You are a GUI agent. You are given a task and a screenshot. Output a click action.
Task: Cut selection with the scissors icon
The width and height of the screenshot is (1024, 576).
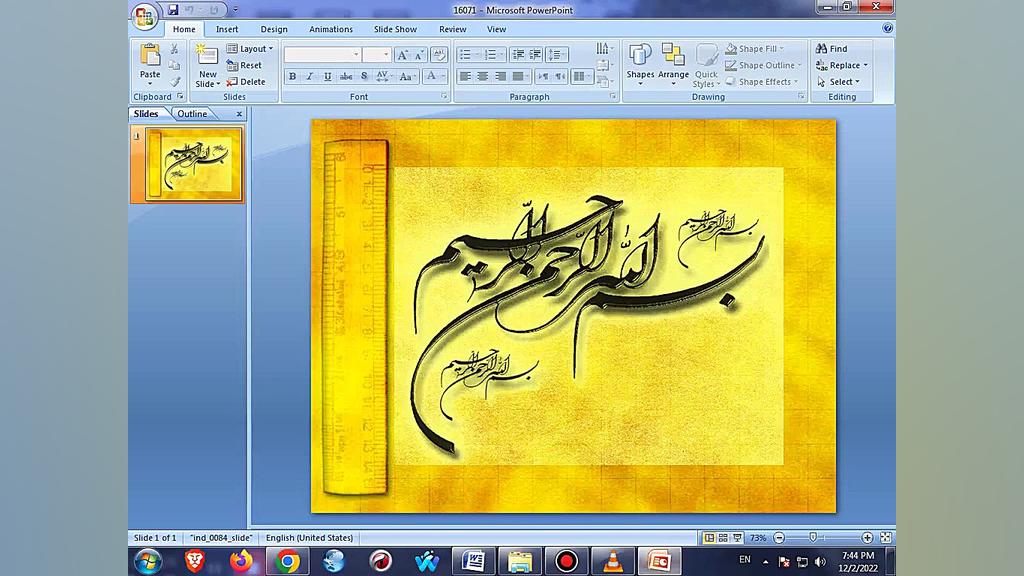coord(174,49)
